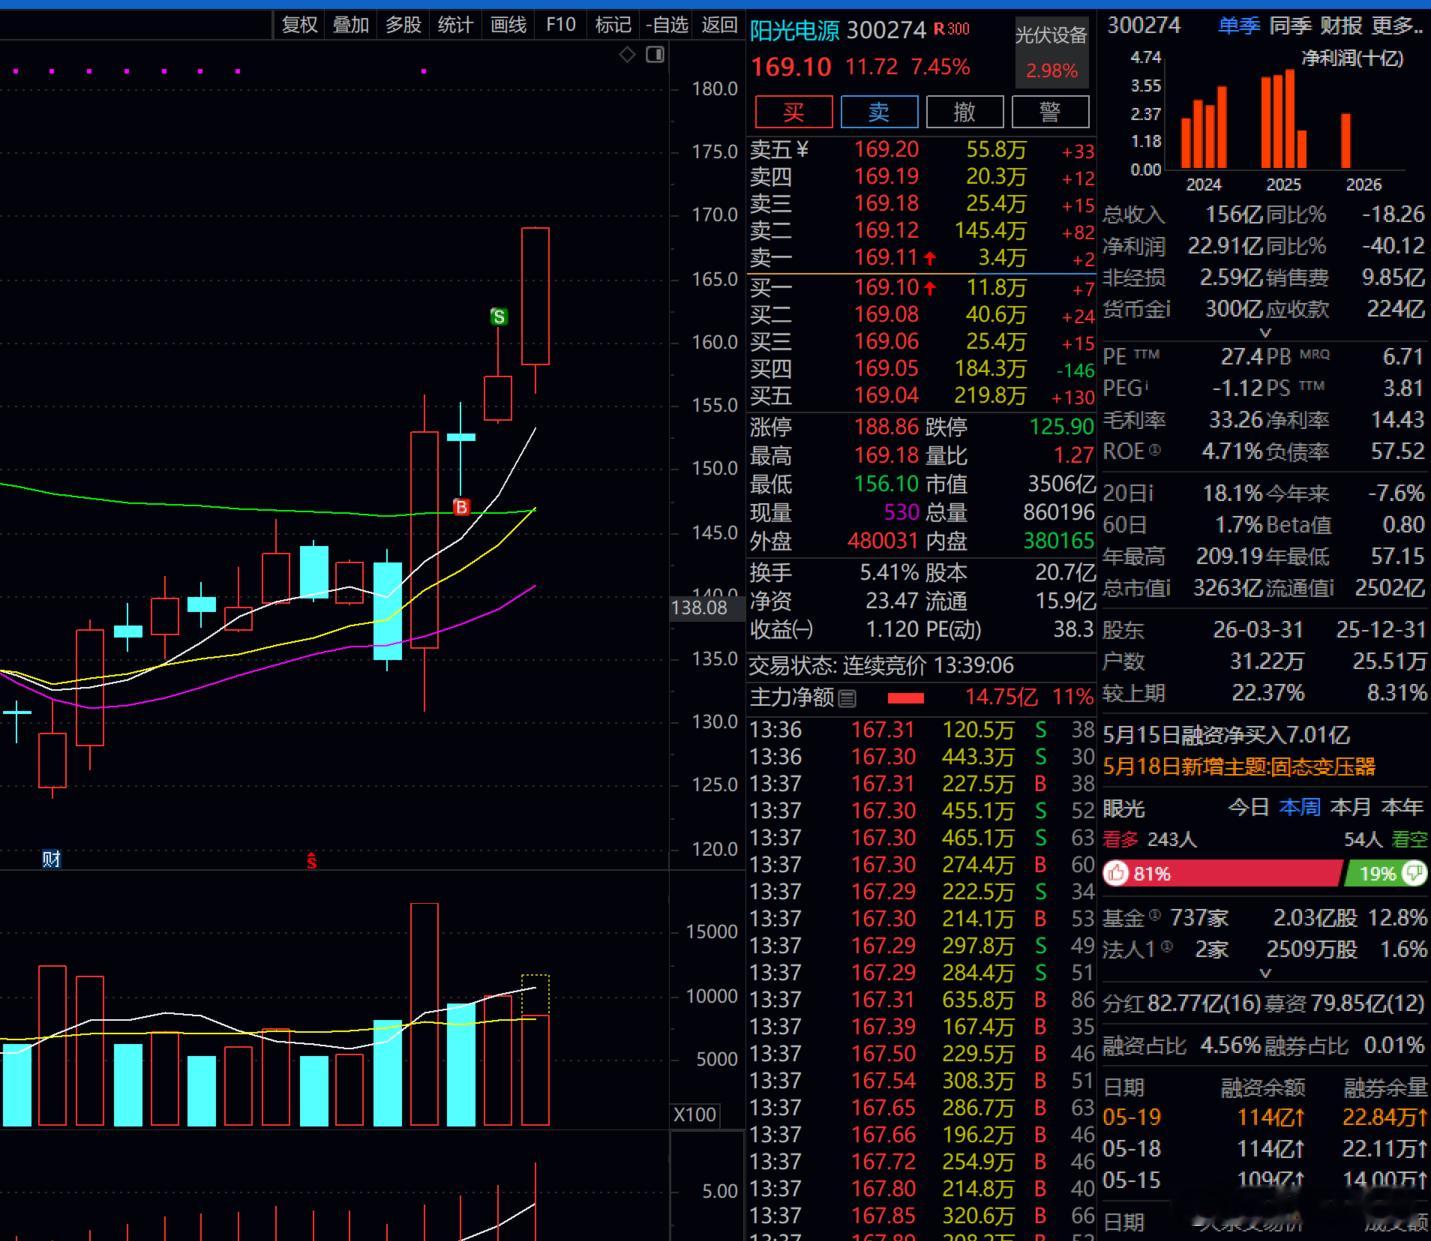Open the F10 company info page
Image resolution: width=1431 pixels, height=1241 pixels.
(x=561, y=25)
